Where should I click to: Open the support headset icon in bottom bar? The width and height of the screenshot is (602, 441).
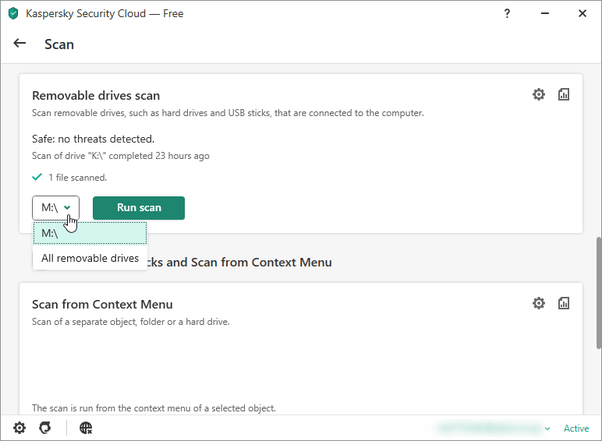[x=45, y=428]
